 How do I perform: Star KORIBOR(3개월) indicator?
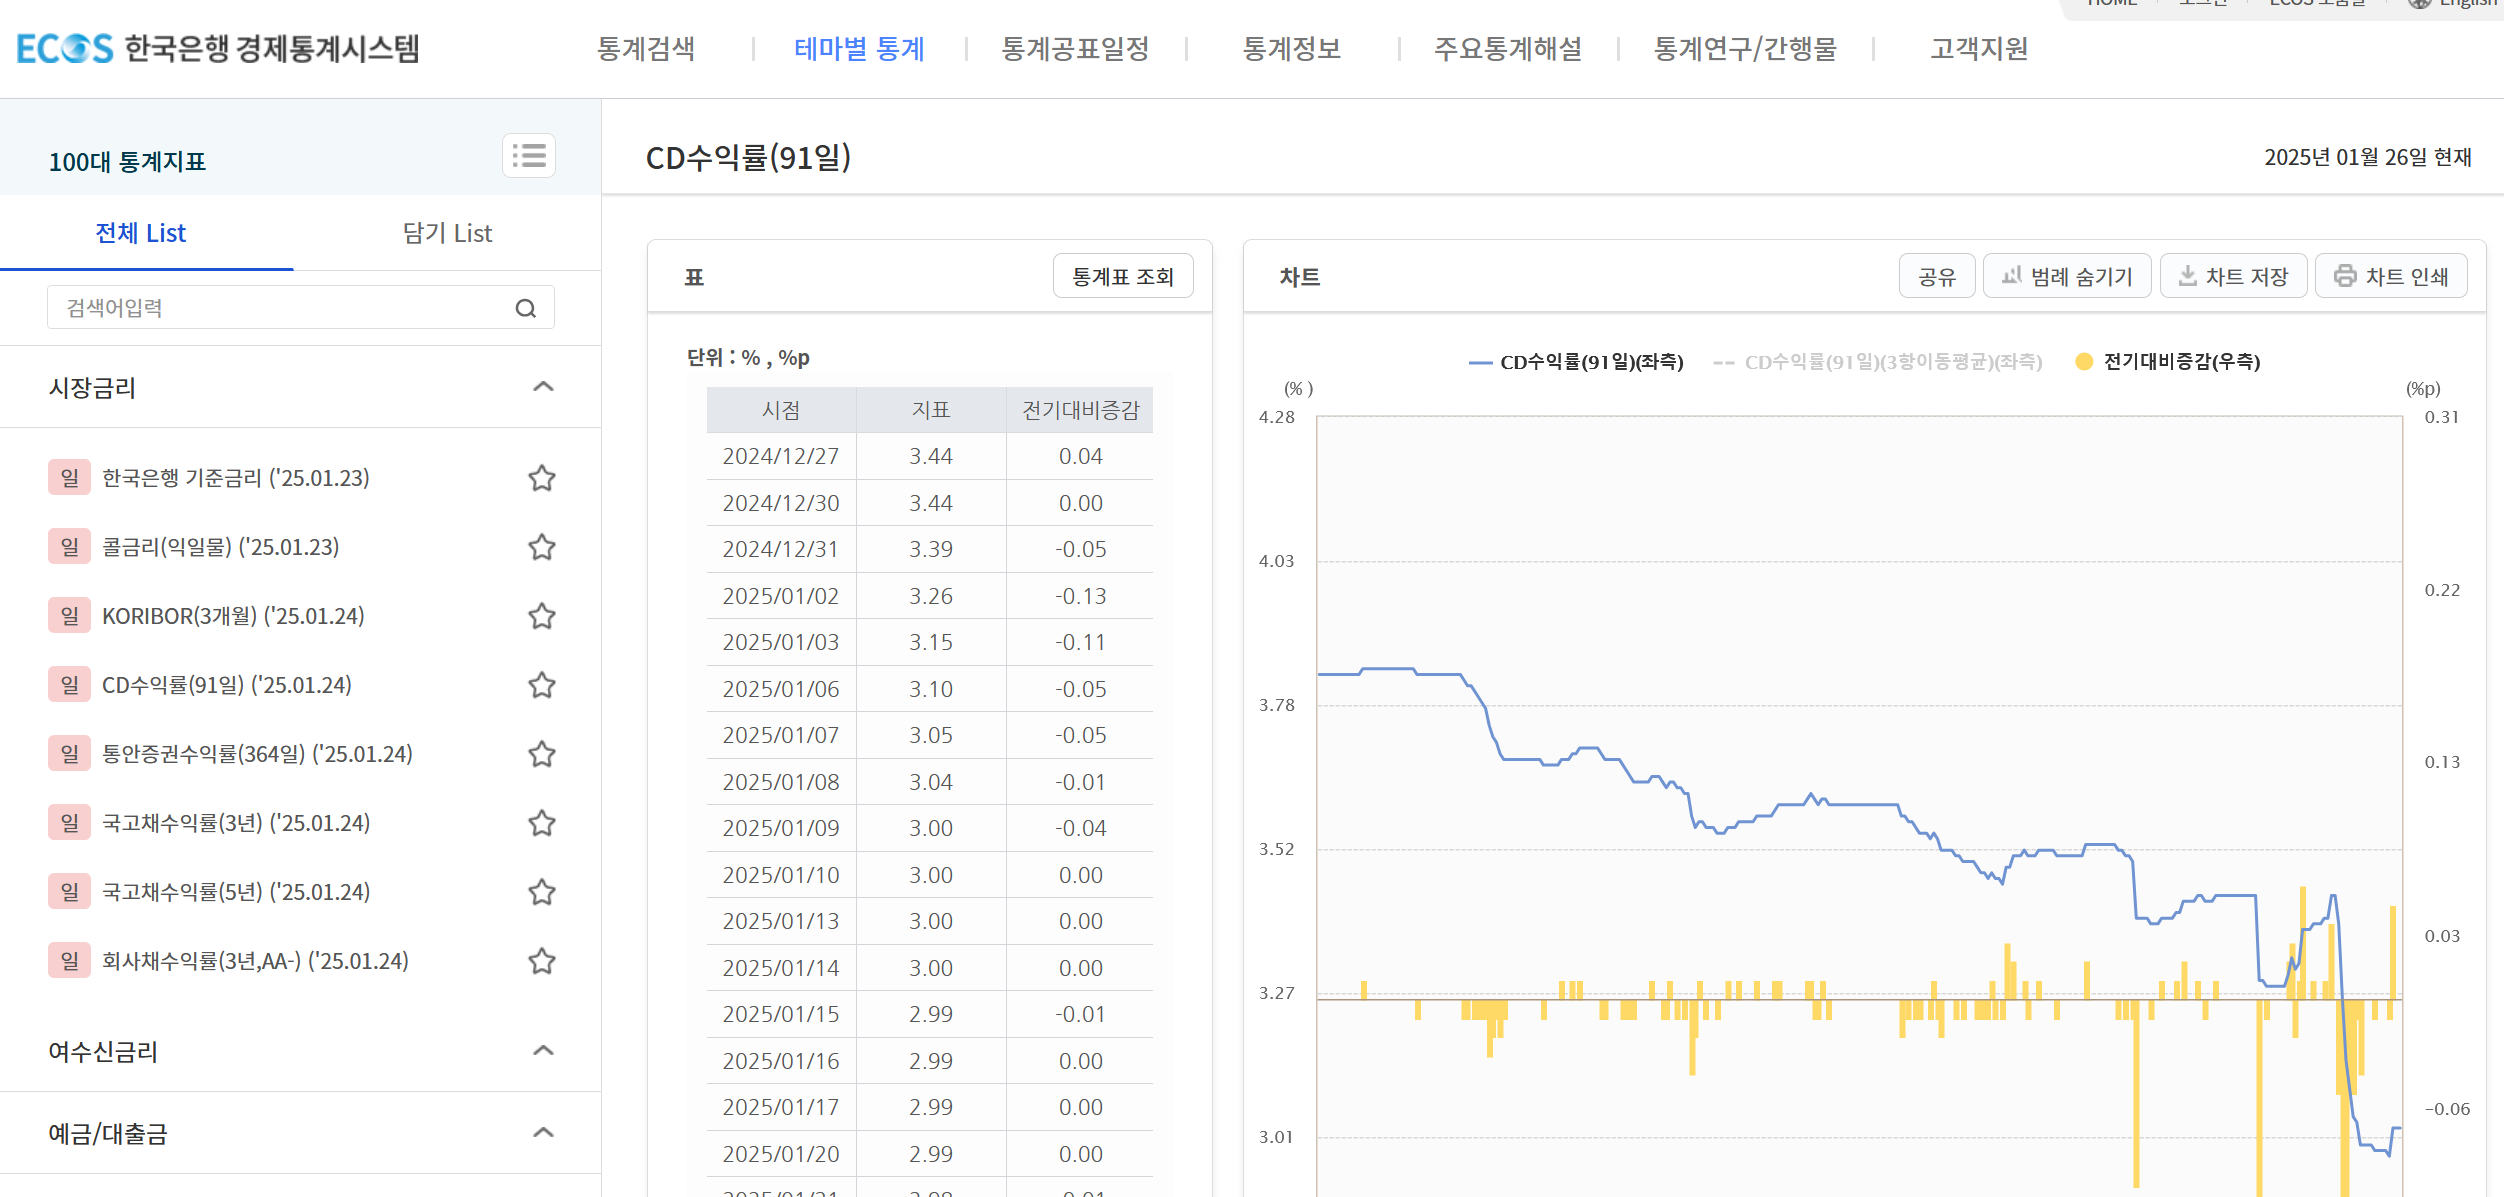point(542,616)
